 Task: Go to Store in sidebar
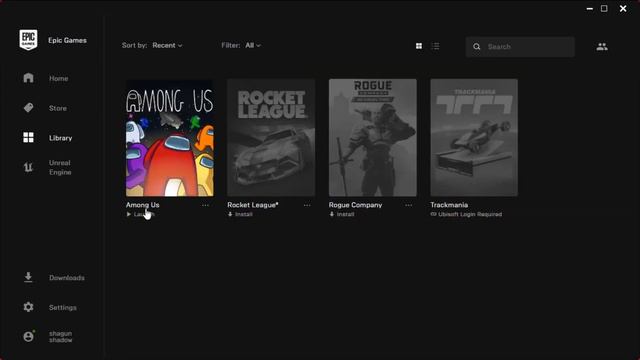[58, 108]
